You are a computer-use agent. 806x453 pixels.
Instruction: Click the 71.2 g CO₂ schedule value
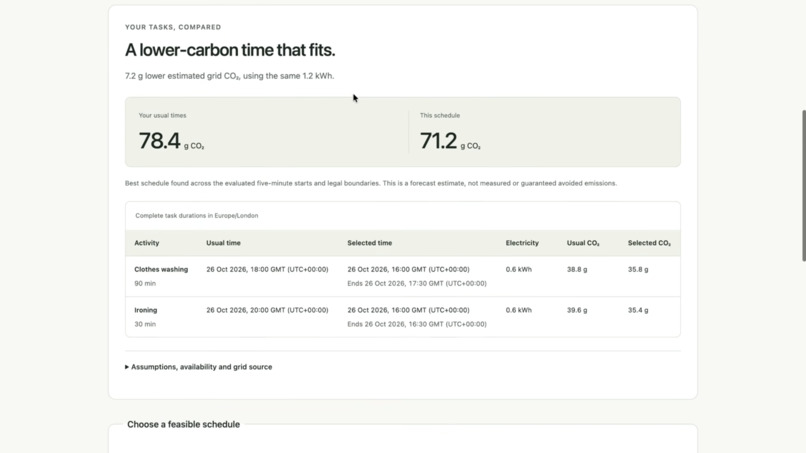450,141
